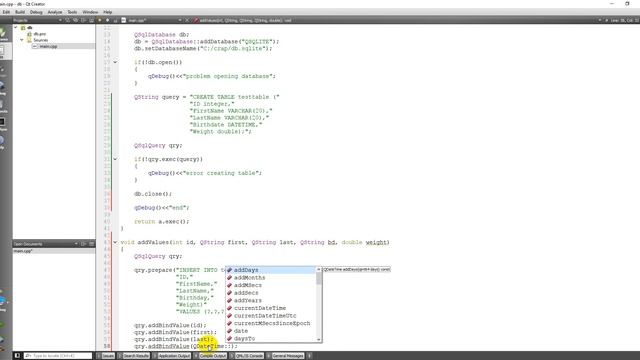Fold the if(!qry.exec(query)) code block
Image resolution: width=640 pixels, height=360 pixels.
click(115, 159)
